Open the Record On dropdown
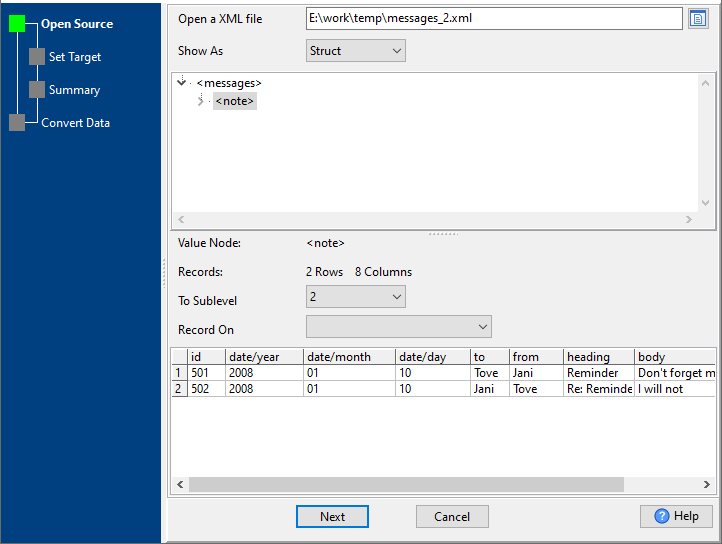The image size is (722, 544). coord(398,327)
